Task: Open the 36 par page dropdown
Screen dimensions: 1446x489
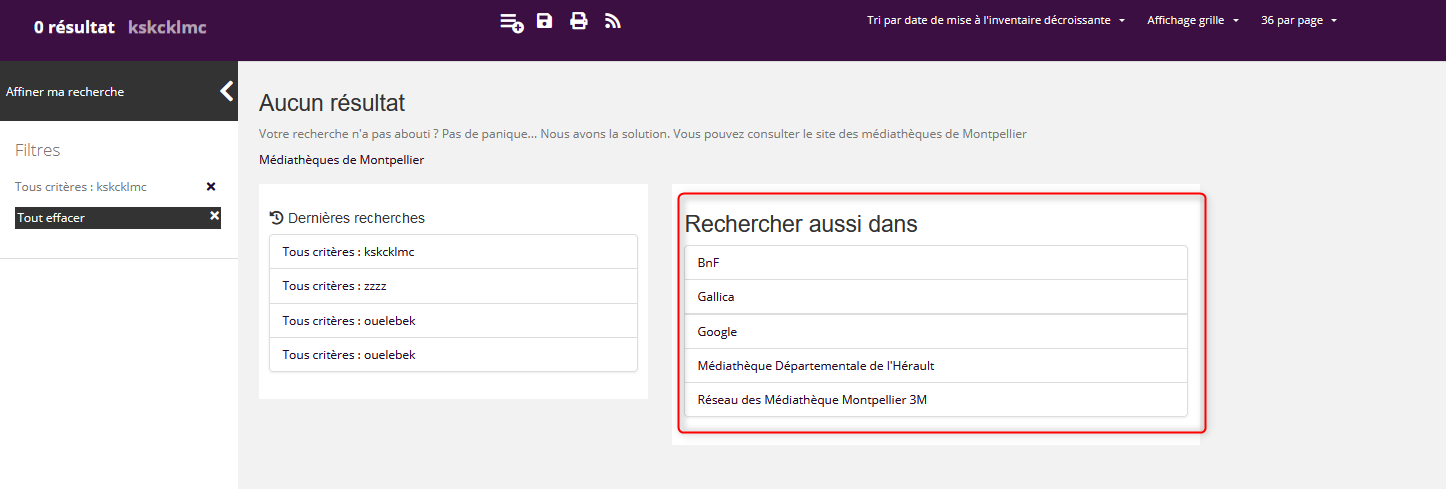Action: tap(1298, 20)
